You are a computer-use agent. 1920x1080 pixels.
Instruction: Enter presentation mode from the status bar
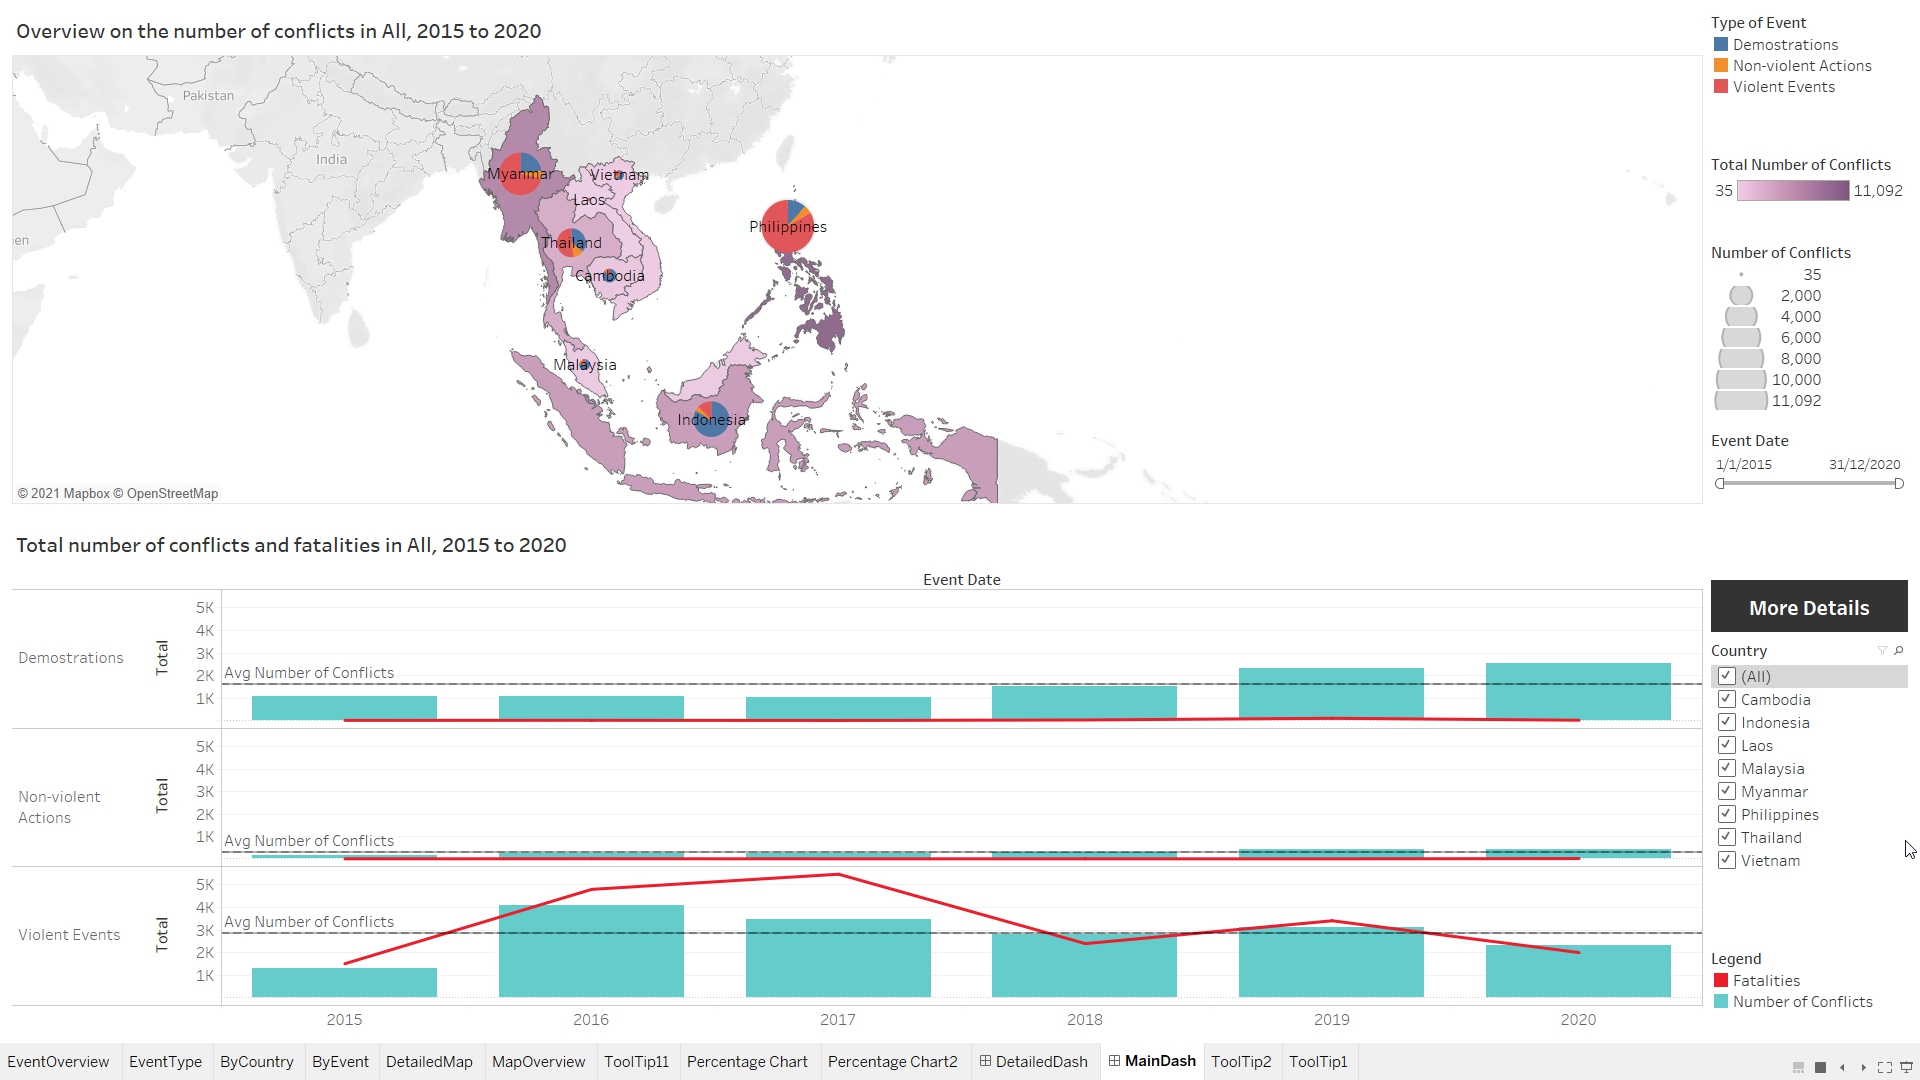click(1905, 1068)
